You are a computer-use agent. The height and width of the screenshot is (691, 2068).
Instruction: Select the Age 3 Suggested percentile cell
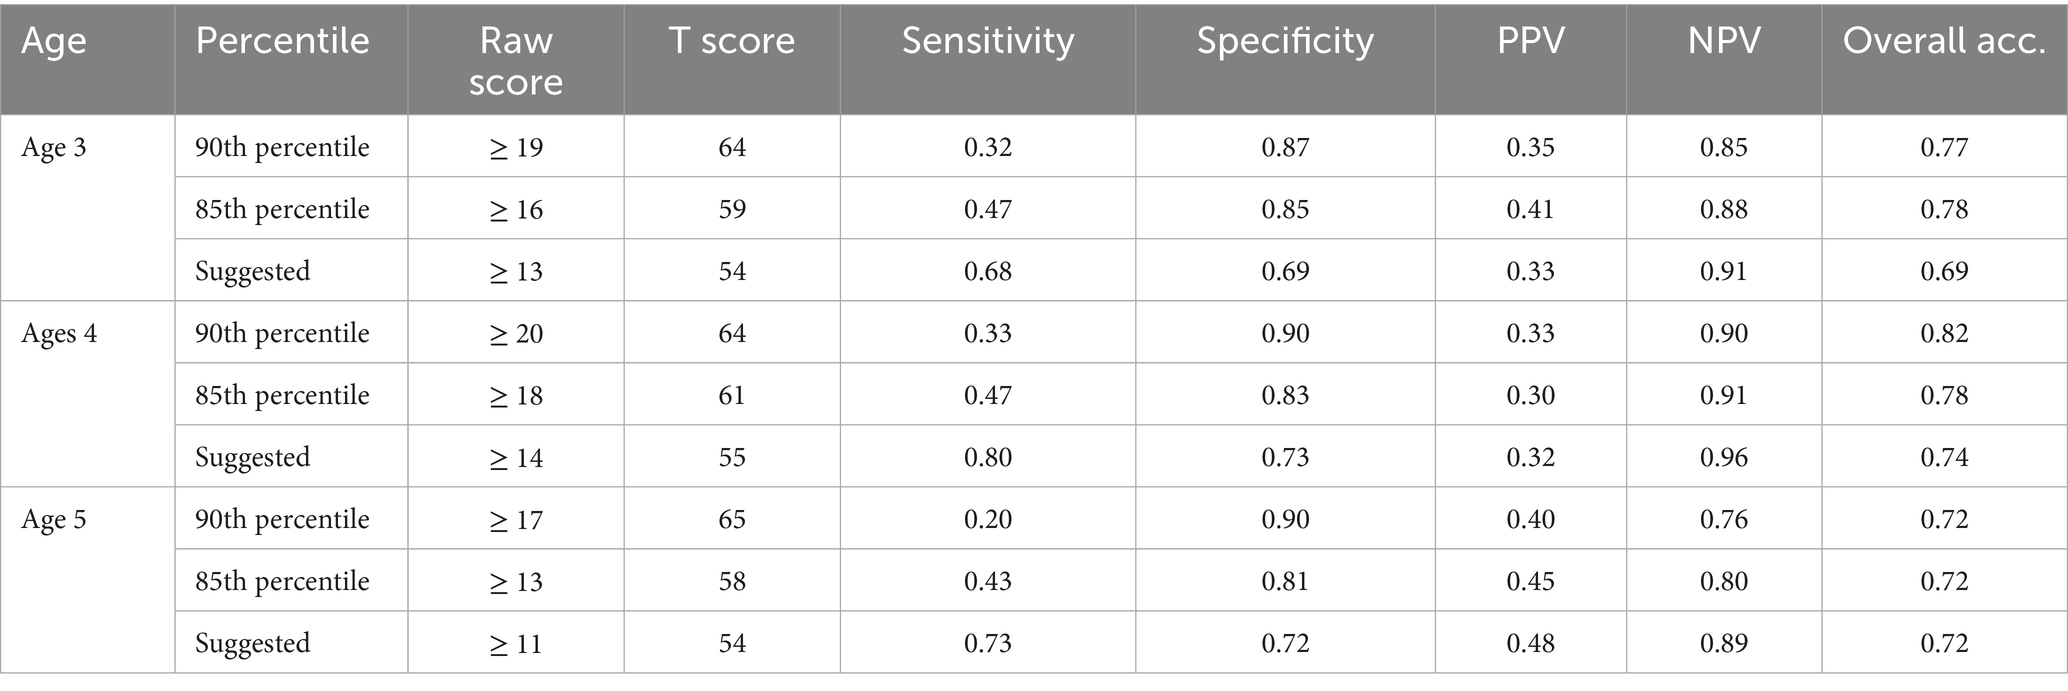pos(252,272)
